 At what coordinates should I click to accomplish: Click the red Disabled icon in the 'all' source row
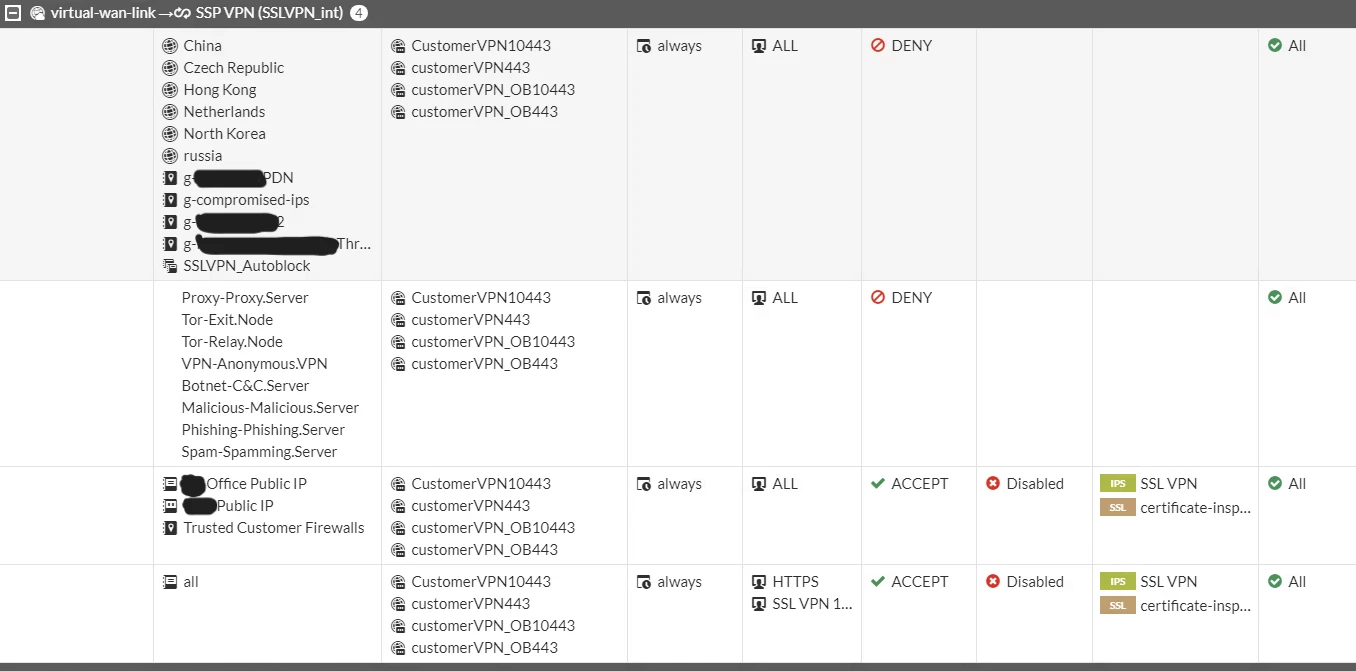pos(993,582)
